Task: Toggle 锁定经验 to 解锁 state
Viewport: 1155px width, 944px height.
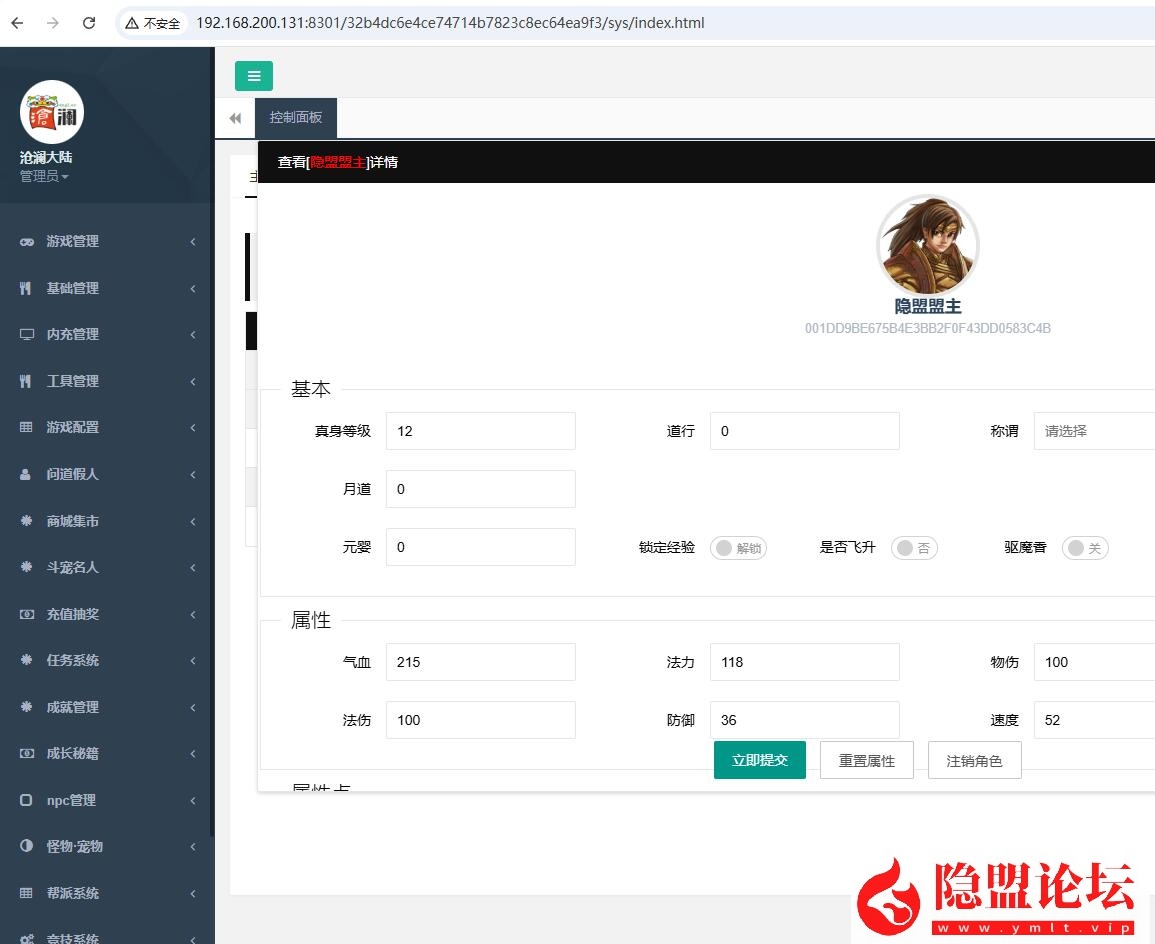Action: tap(738, 547)
